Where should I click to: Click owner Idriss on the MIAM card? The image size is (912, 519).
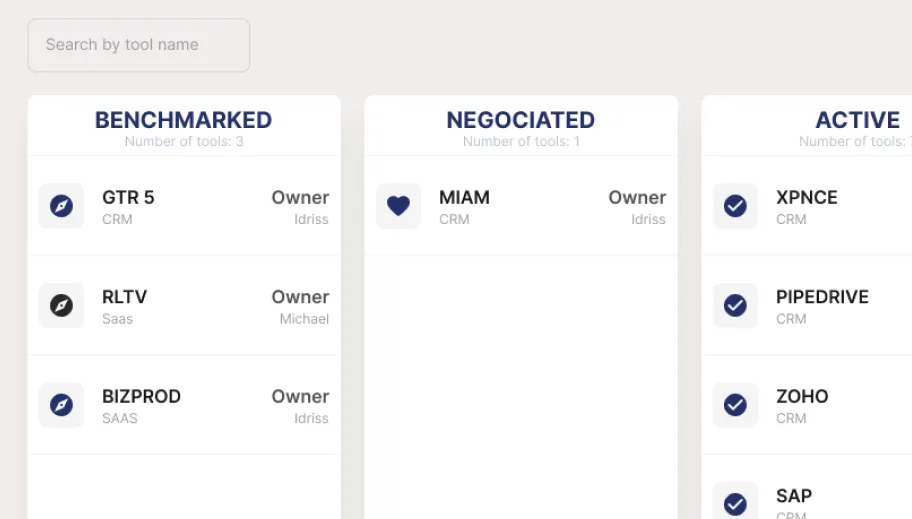(x=649, y=219)
